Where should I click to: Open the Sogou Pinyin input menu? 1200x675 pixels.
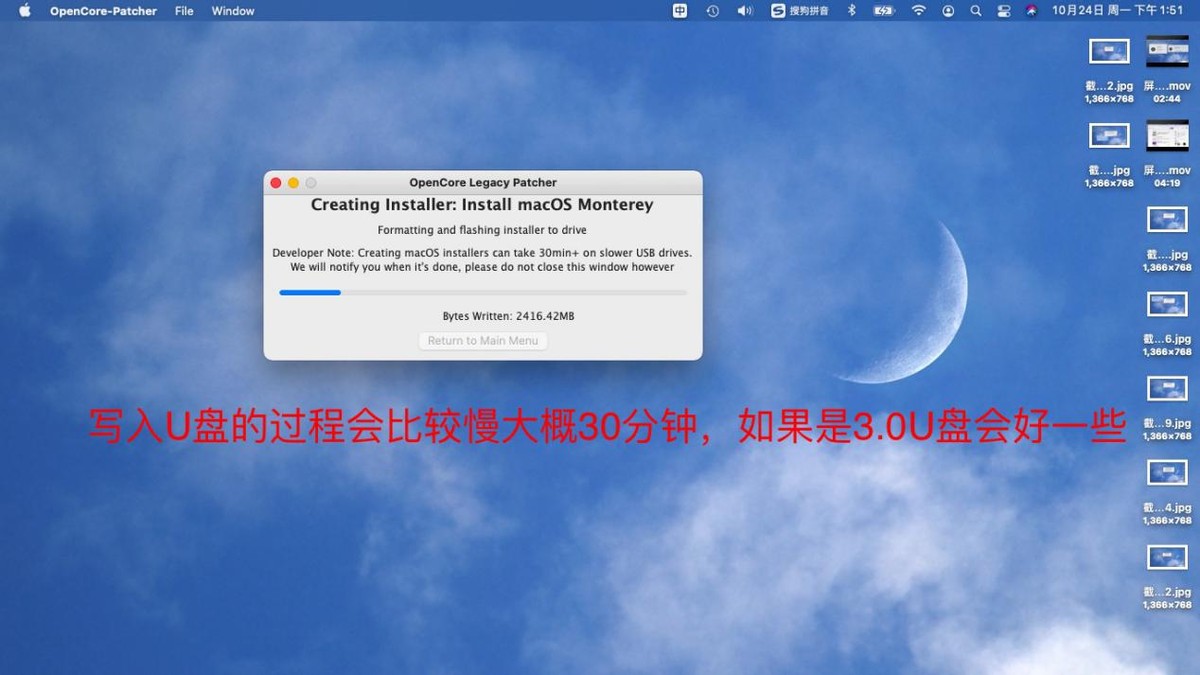pos(800,11)
